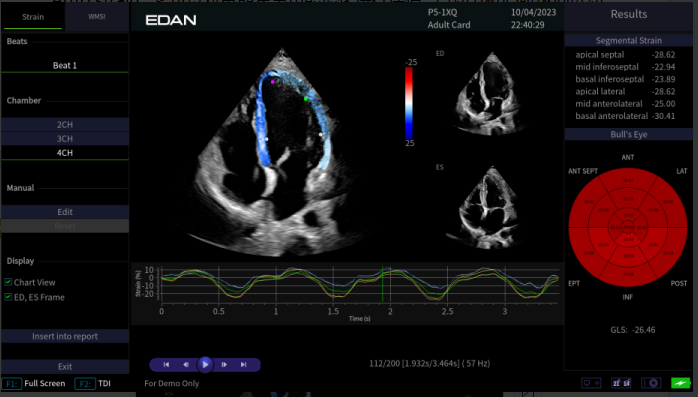This screenshot has width=698, height=397.
Task: Click the network connection status icon
Action: 591,383
